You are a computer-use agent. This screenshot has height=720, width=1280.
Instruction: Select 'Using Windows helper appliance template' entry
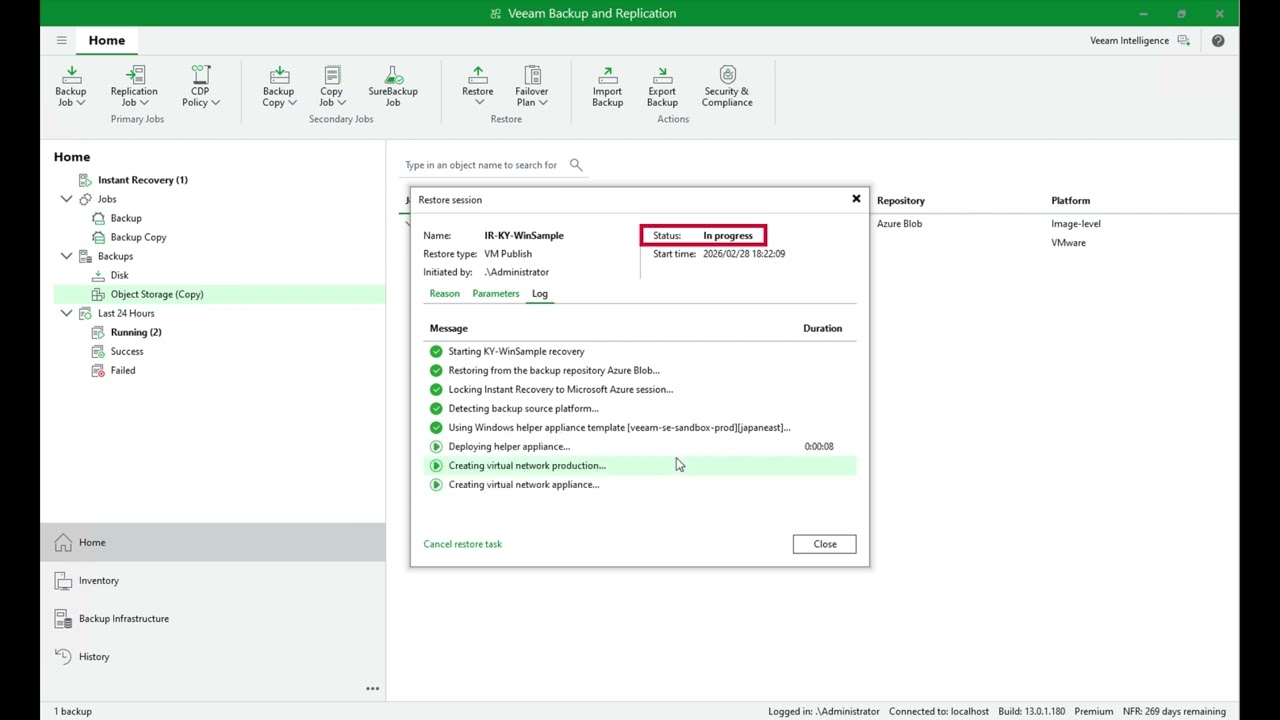coord(640,427)
